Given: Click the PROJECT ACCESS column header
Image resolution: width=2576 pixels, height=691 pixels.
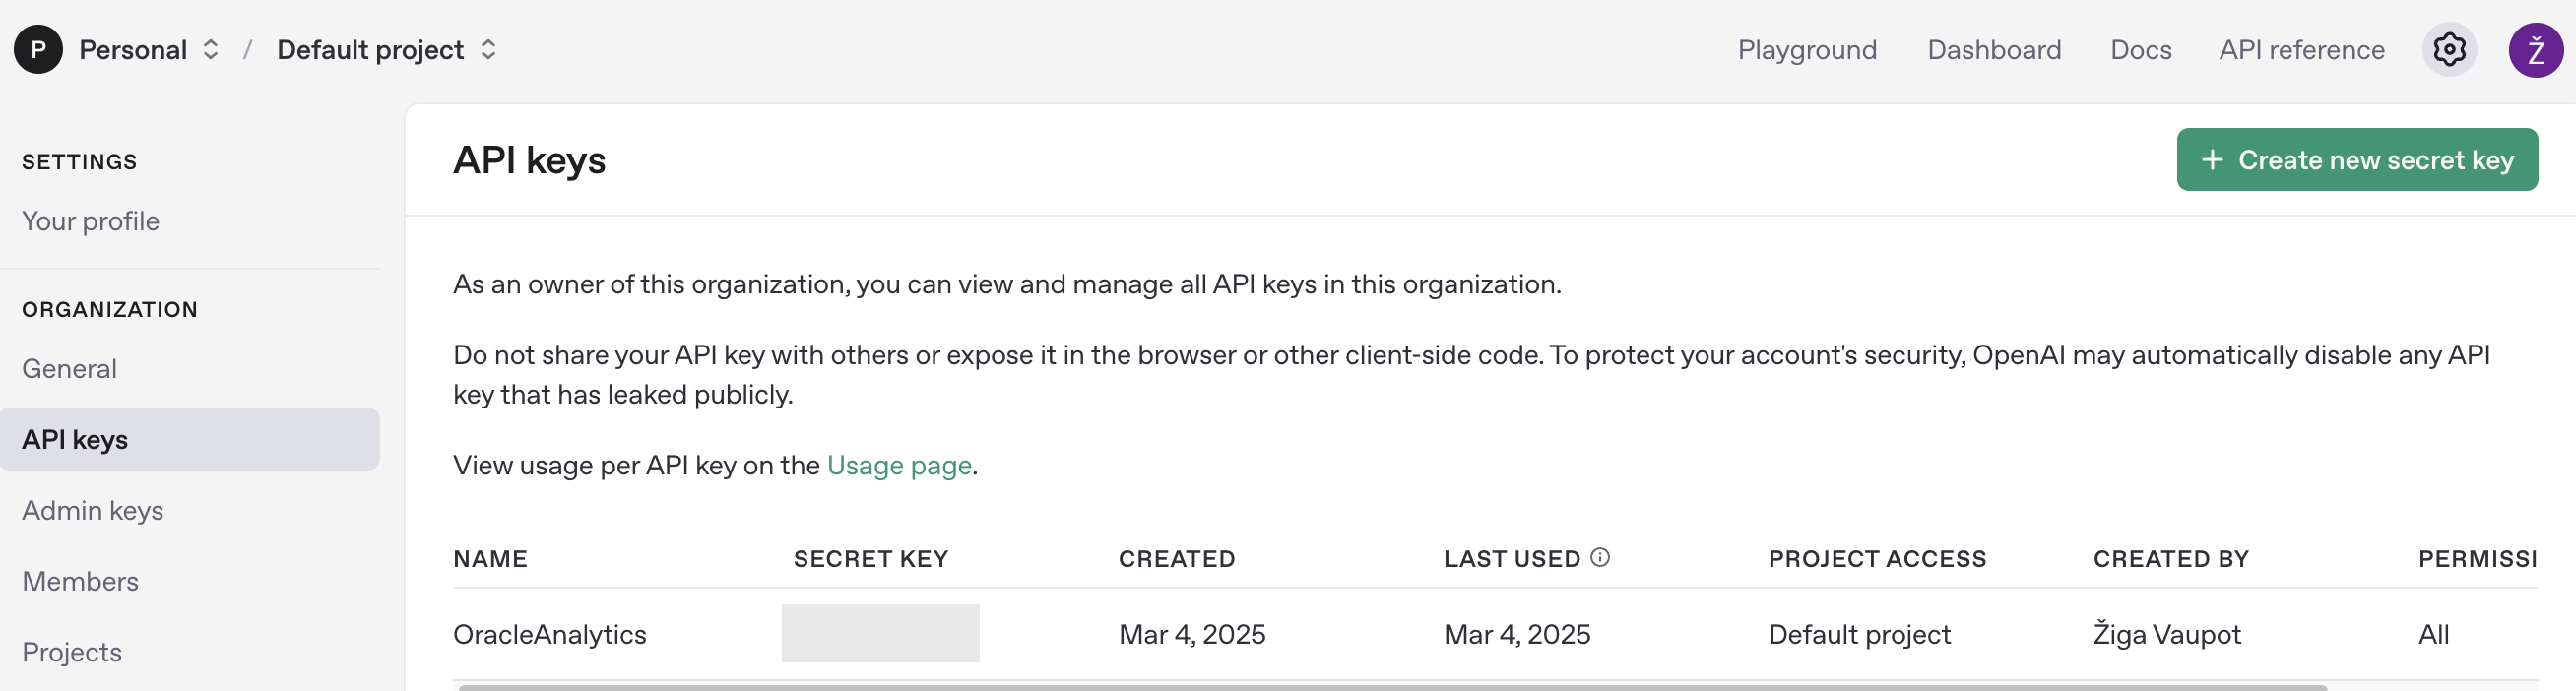Looking at the screenshot, I should [x=1876, y=559].
